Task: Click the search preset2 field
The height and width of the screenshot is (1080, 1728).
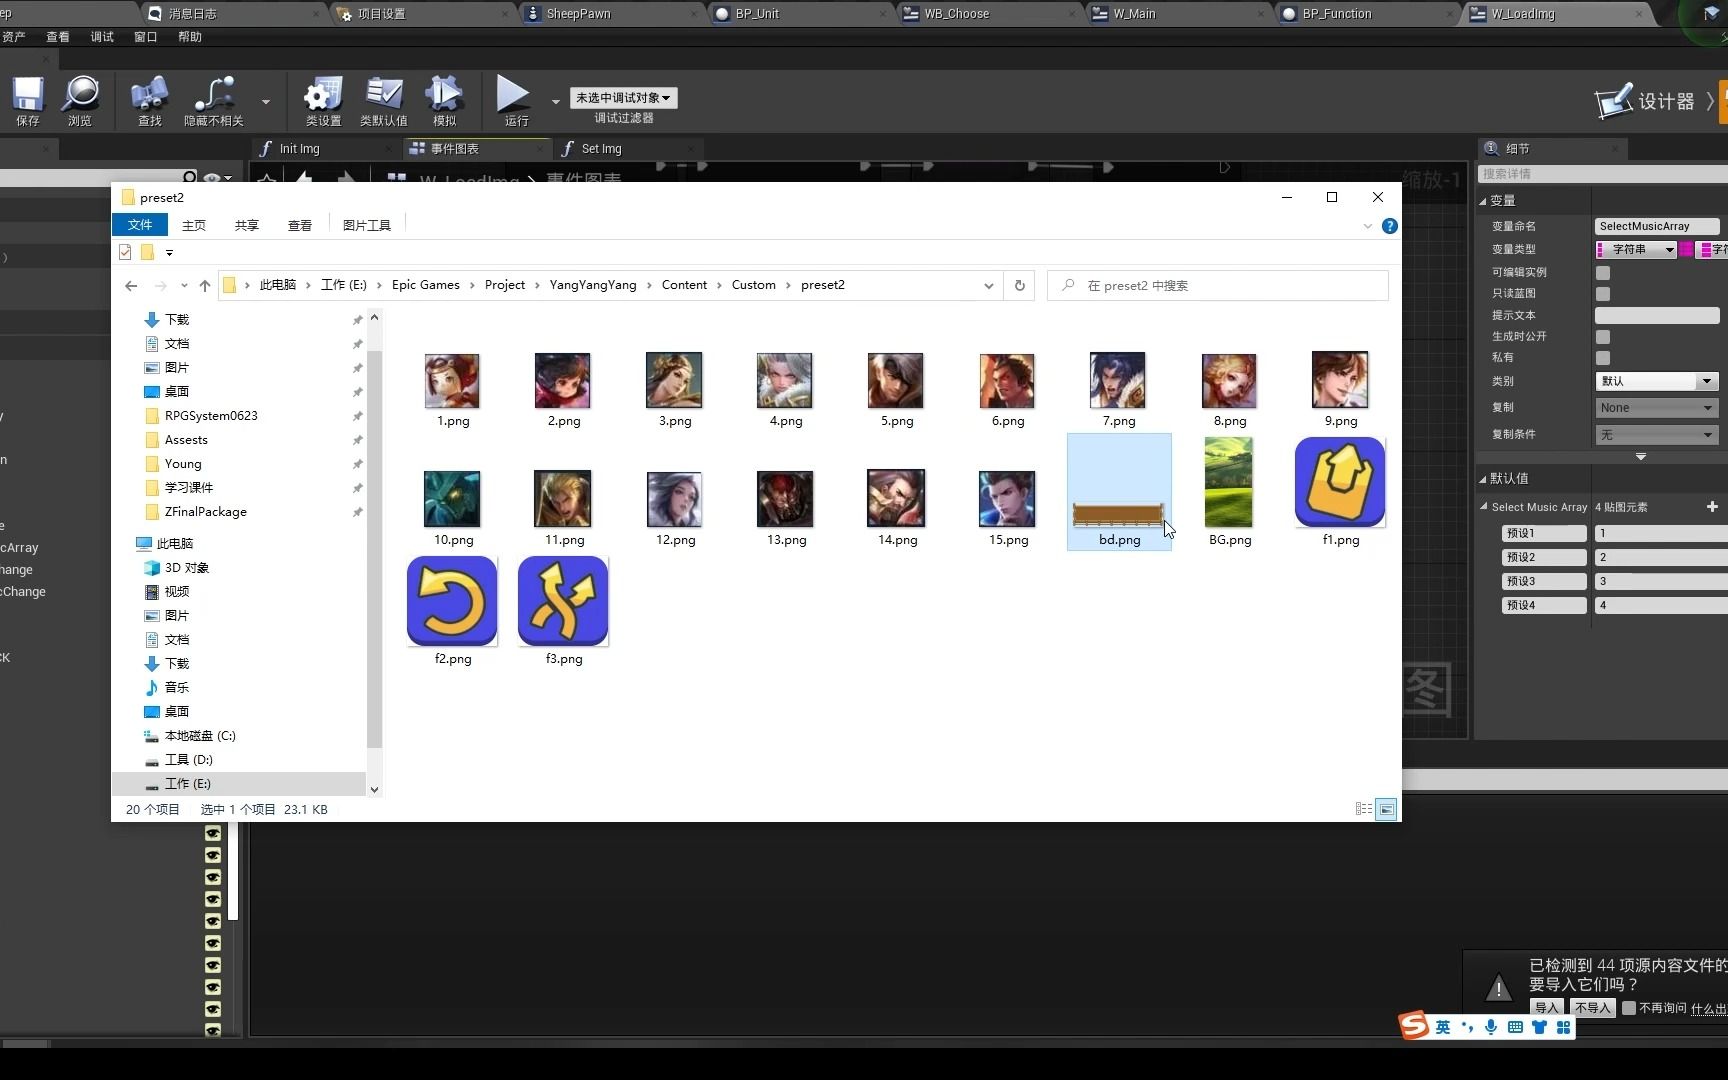Action: click(1218, 285)
